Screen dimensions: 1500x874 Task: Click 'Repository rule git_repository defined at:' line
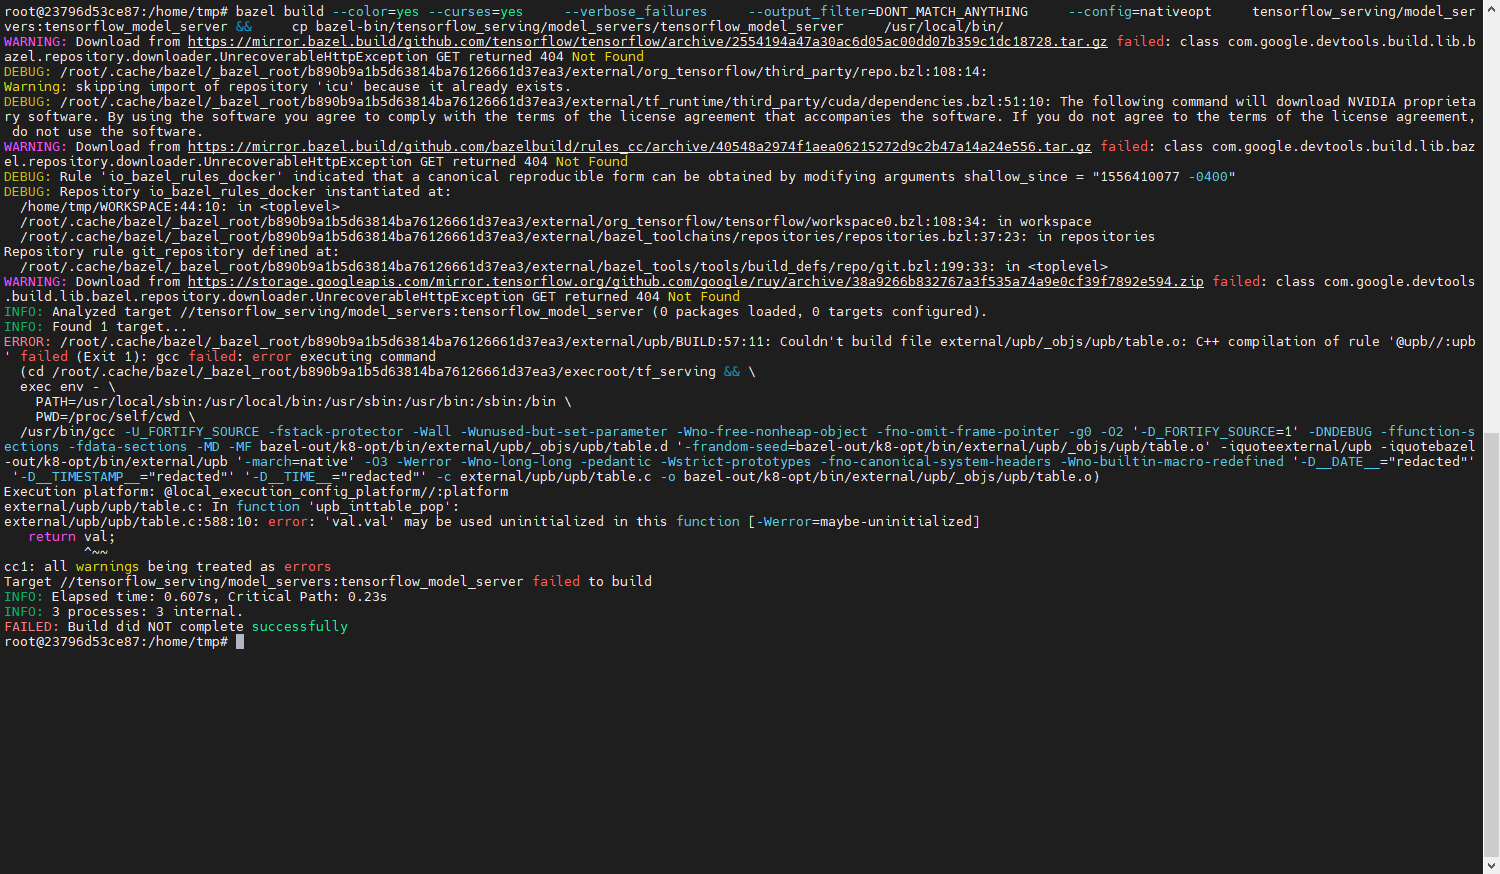[x=172, y=252]
